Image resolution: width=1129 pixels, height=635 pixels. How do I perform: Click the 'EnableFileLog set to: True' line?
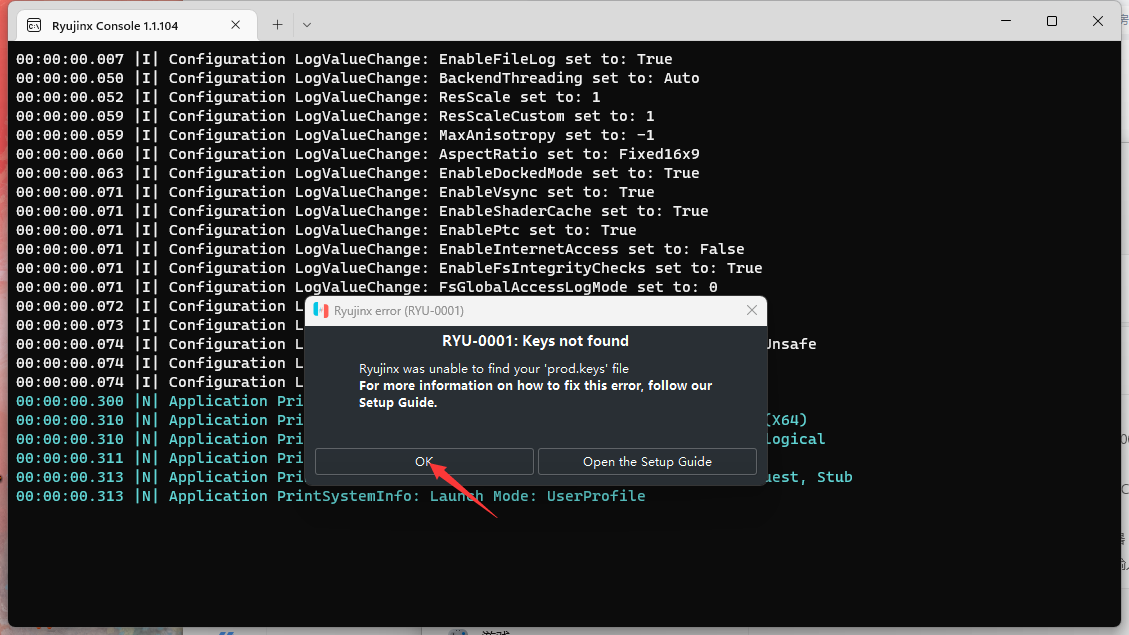[x=344, y=59]
